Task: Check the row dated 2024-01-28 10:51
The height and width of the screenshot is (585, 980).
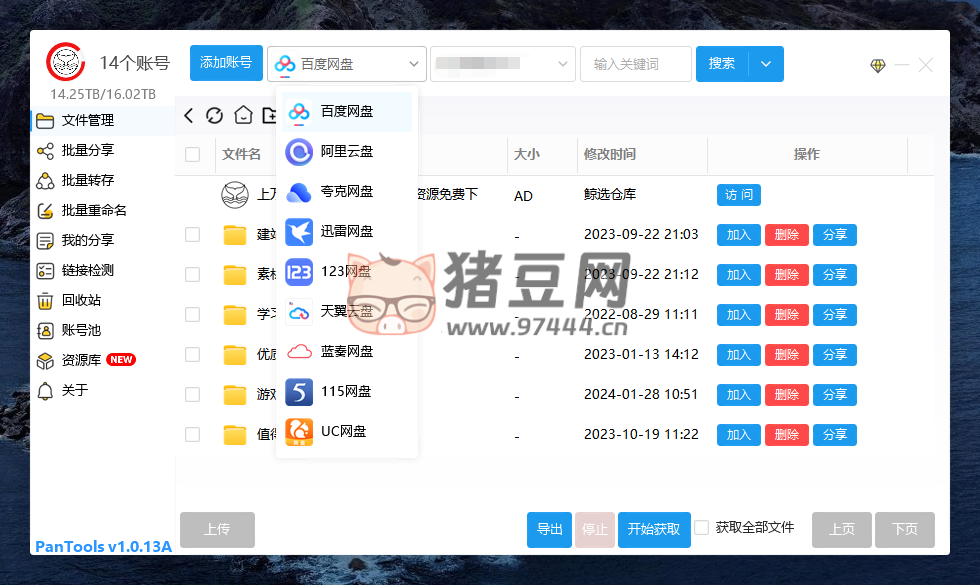Action: point(192,394)
